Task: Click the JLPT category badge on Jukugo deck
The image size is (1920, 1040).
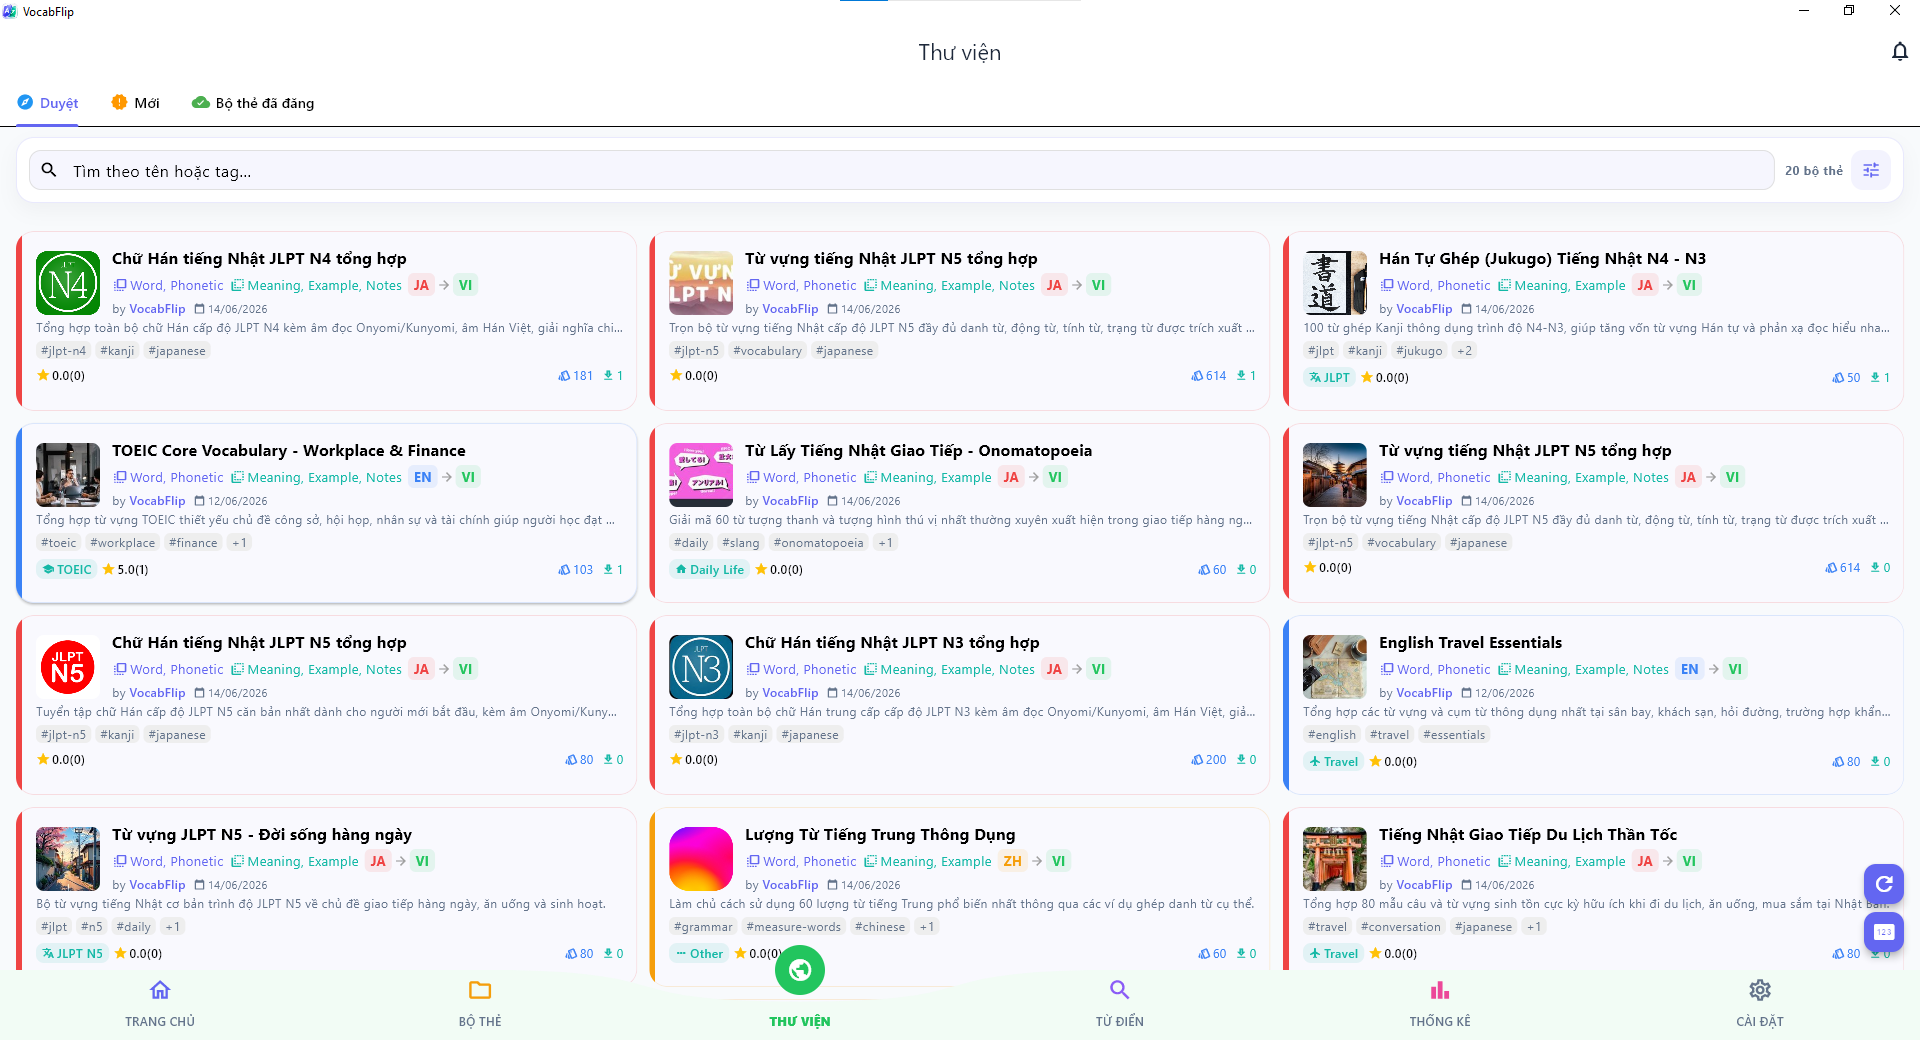Action: (x=1329, y=378)
